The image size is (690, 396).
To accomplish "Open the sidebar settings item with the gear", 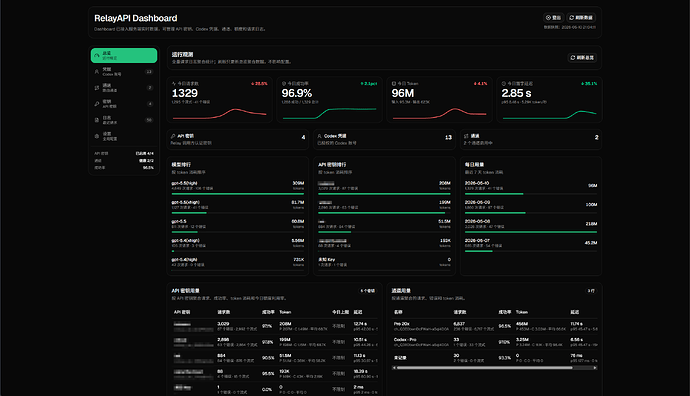I will 124,136.
